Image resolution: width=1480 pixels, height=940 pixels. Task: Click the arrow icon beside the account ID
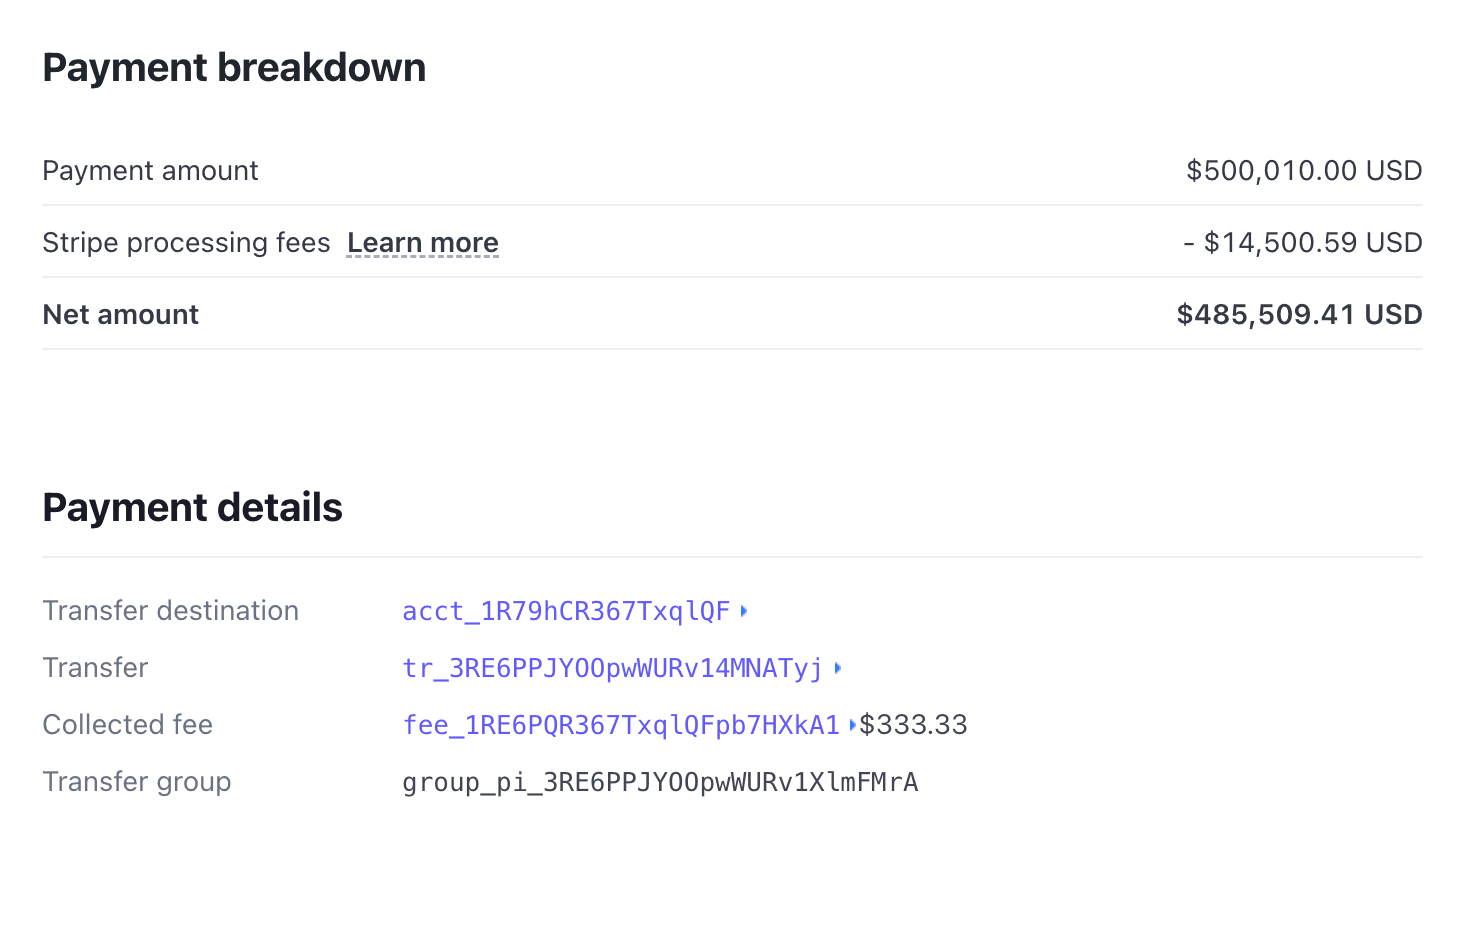click(744, 611)
